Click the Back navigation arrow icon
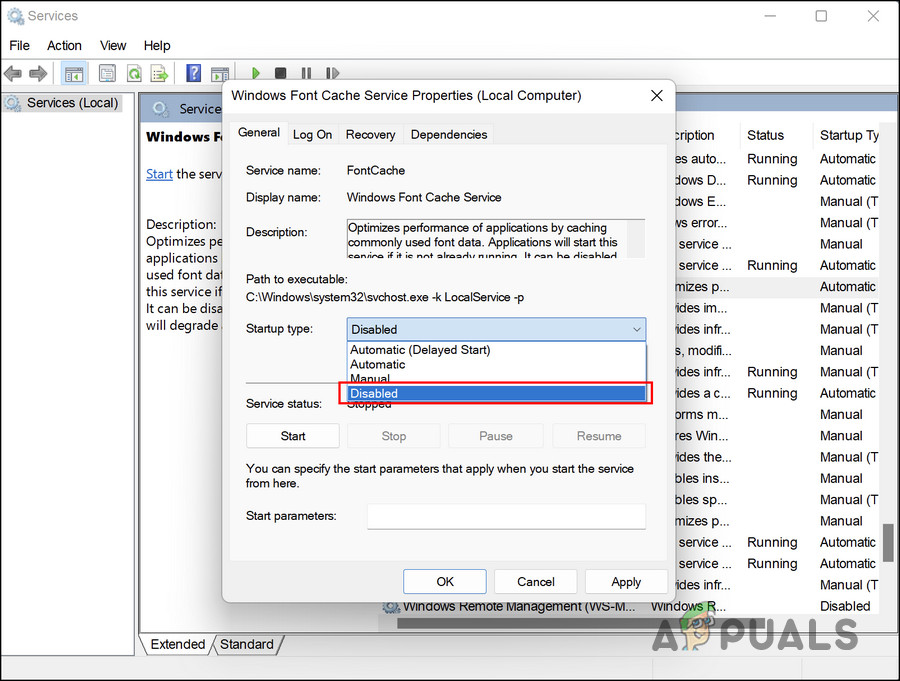This screenshot has width=900, height=681. tap(13, 73)
